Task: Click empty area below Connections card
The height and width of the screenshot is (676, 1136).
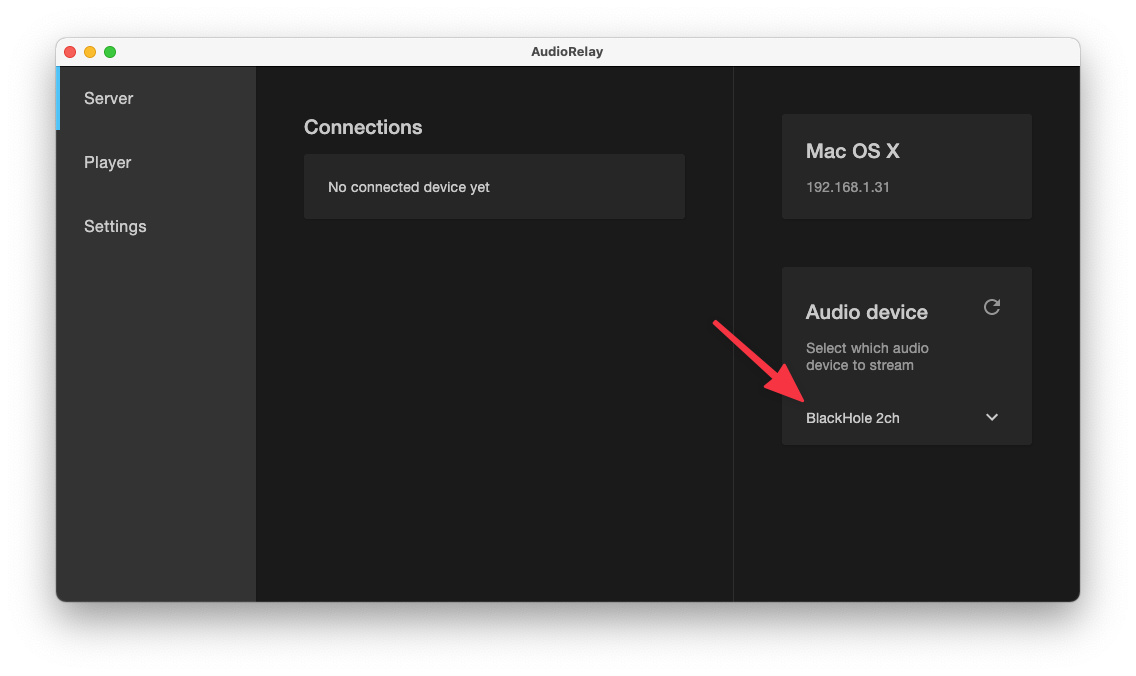Action: [494, 400]
